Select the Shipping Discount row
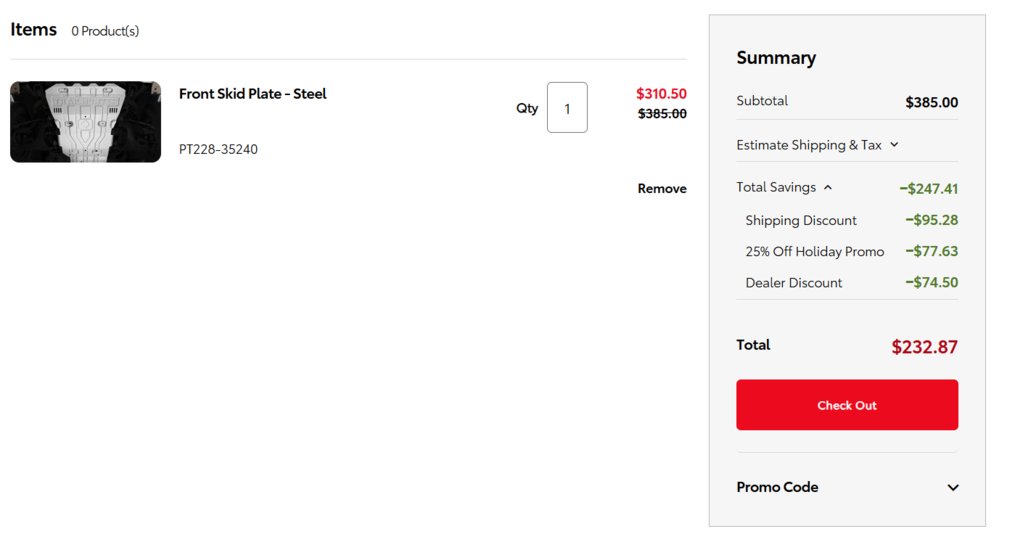 coord(851,221)
